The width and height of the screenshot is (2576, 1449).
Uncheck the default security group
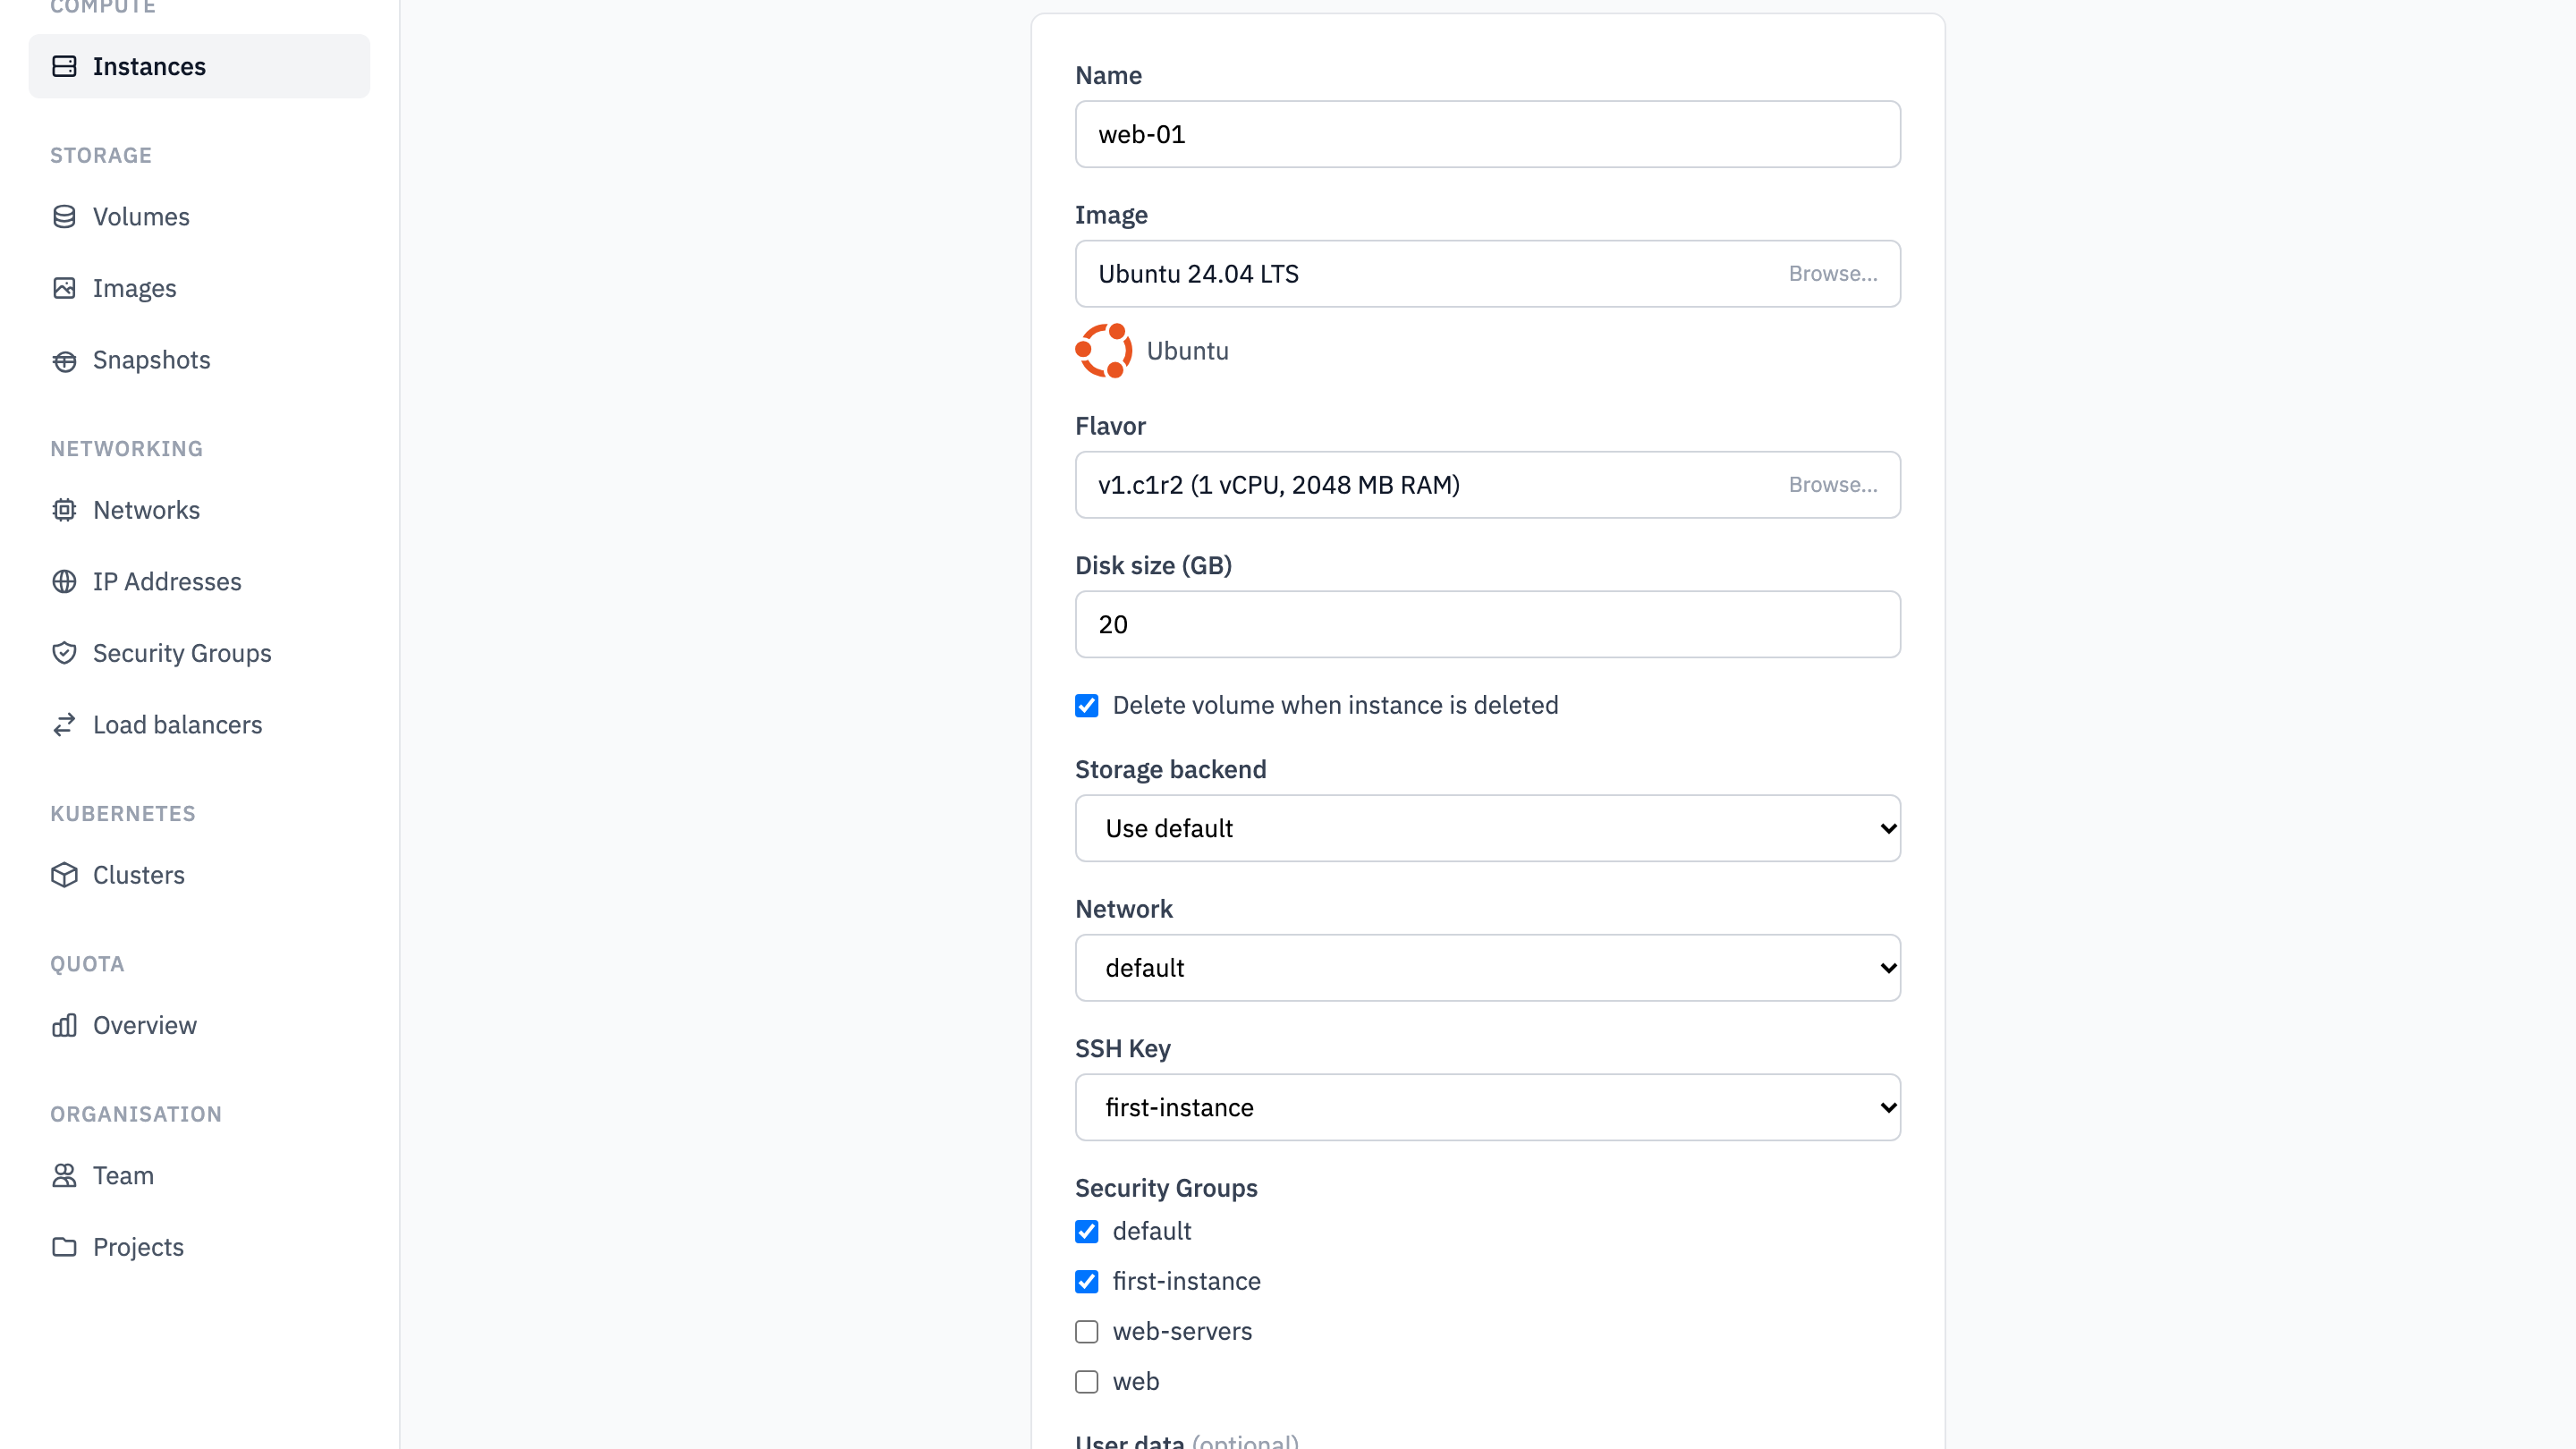click(x=1087, y=1232)
